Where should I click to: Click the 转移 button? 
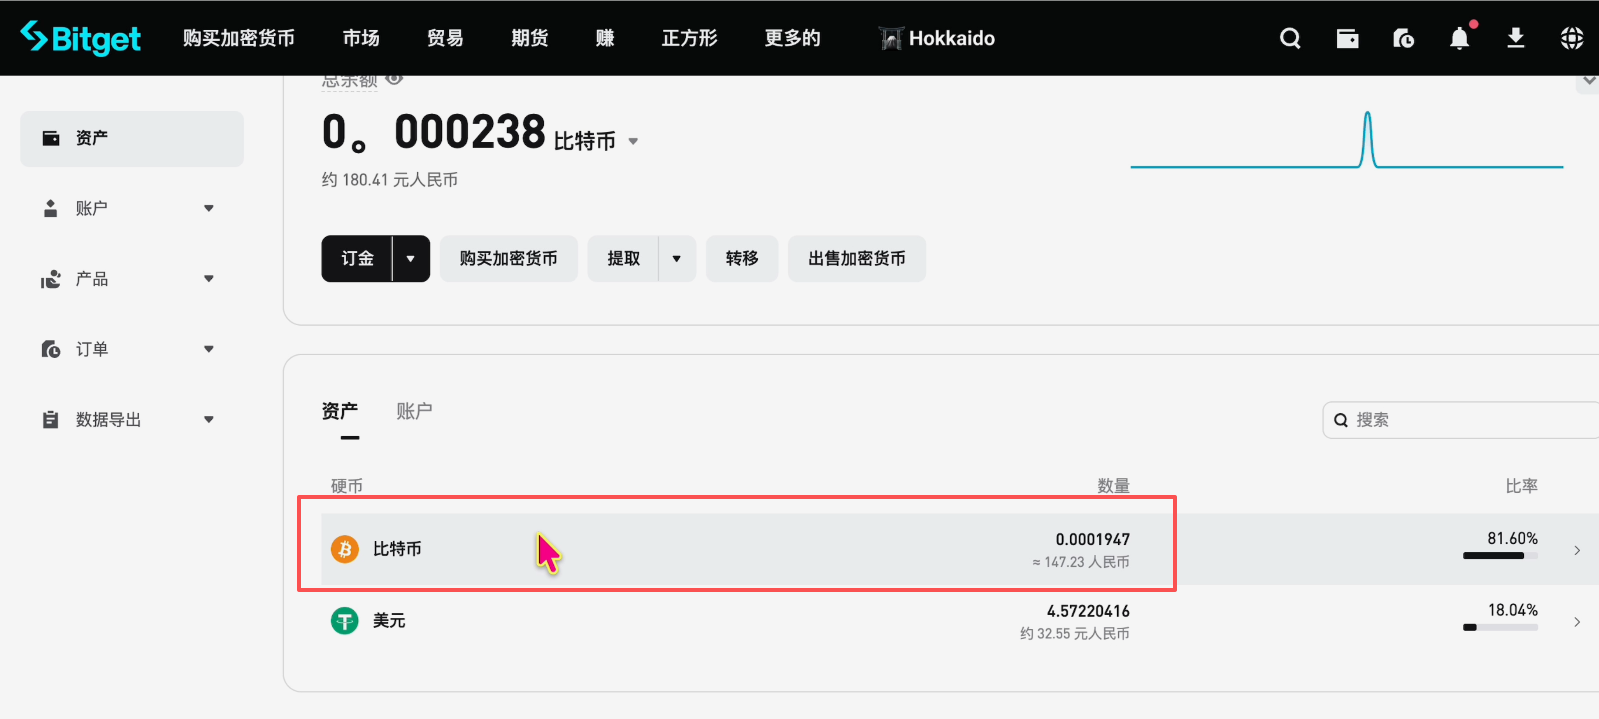[x=741, y=259]
